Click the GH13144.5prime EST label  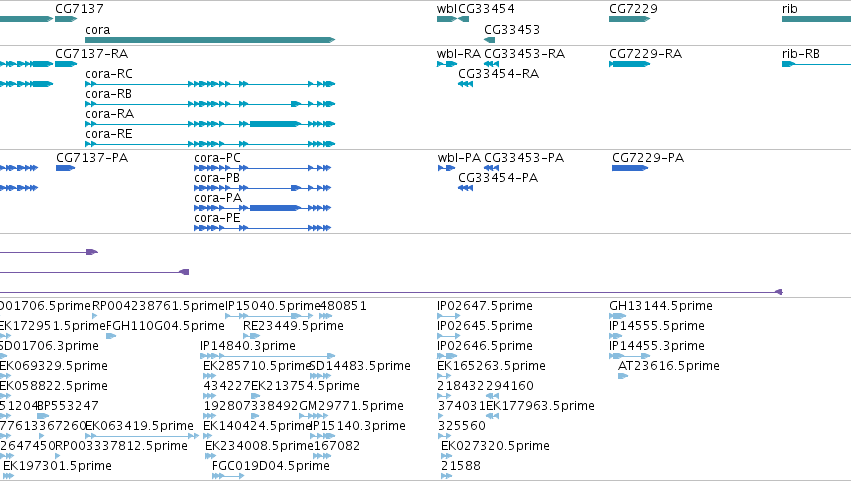click(x=661, y=306)
